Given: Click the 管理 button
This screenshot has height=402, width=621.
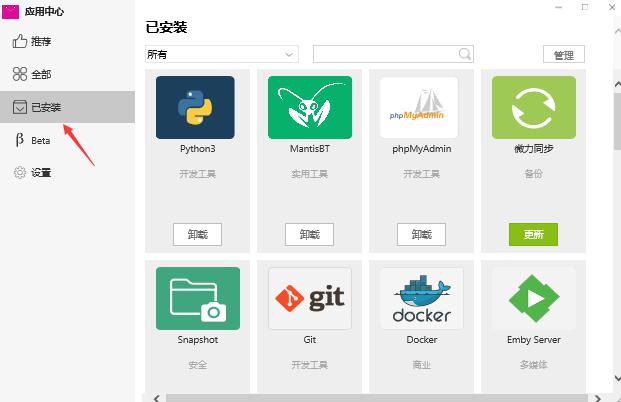Looking at the screenshot, I should tap(563, 54).
